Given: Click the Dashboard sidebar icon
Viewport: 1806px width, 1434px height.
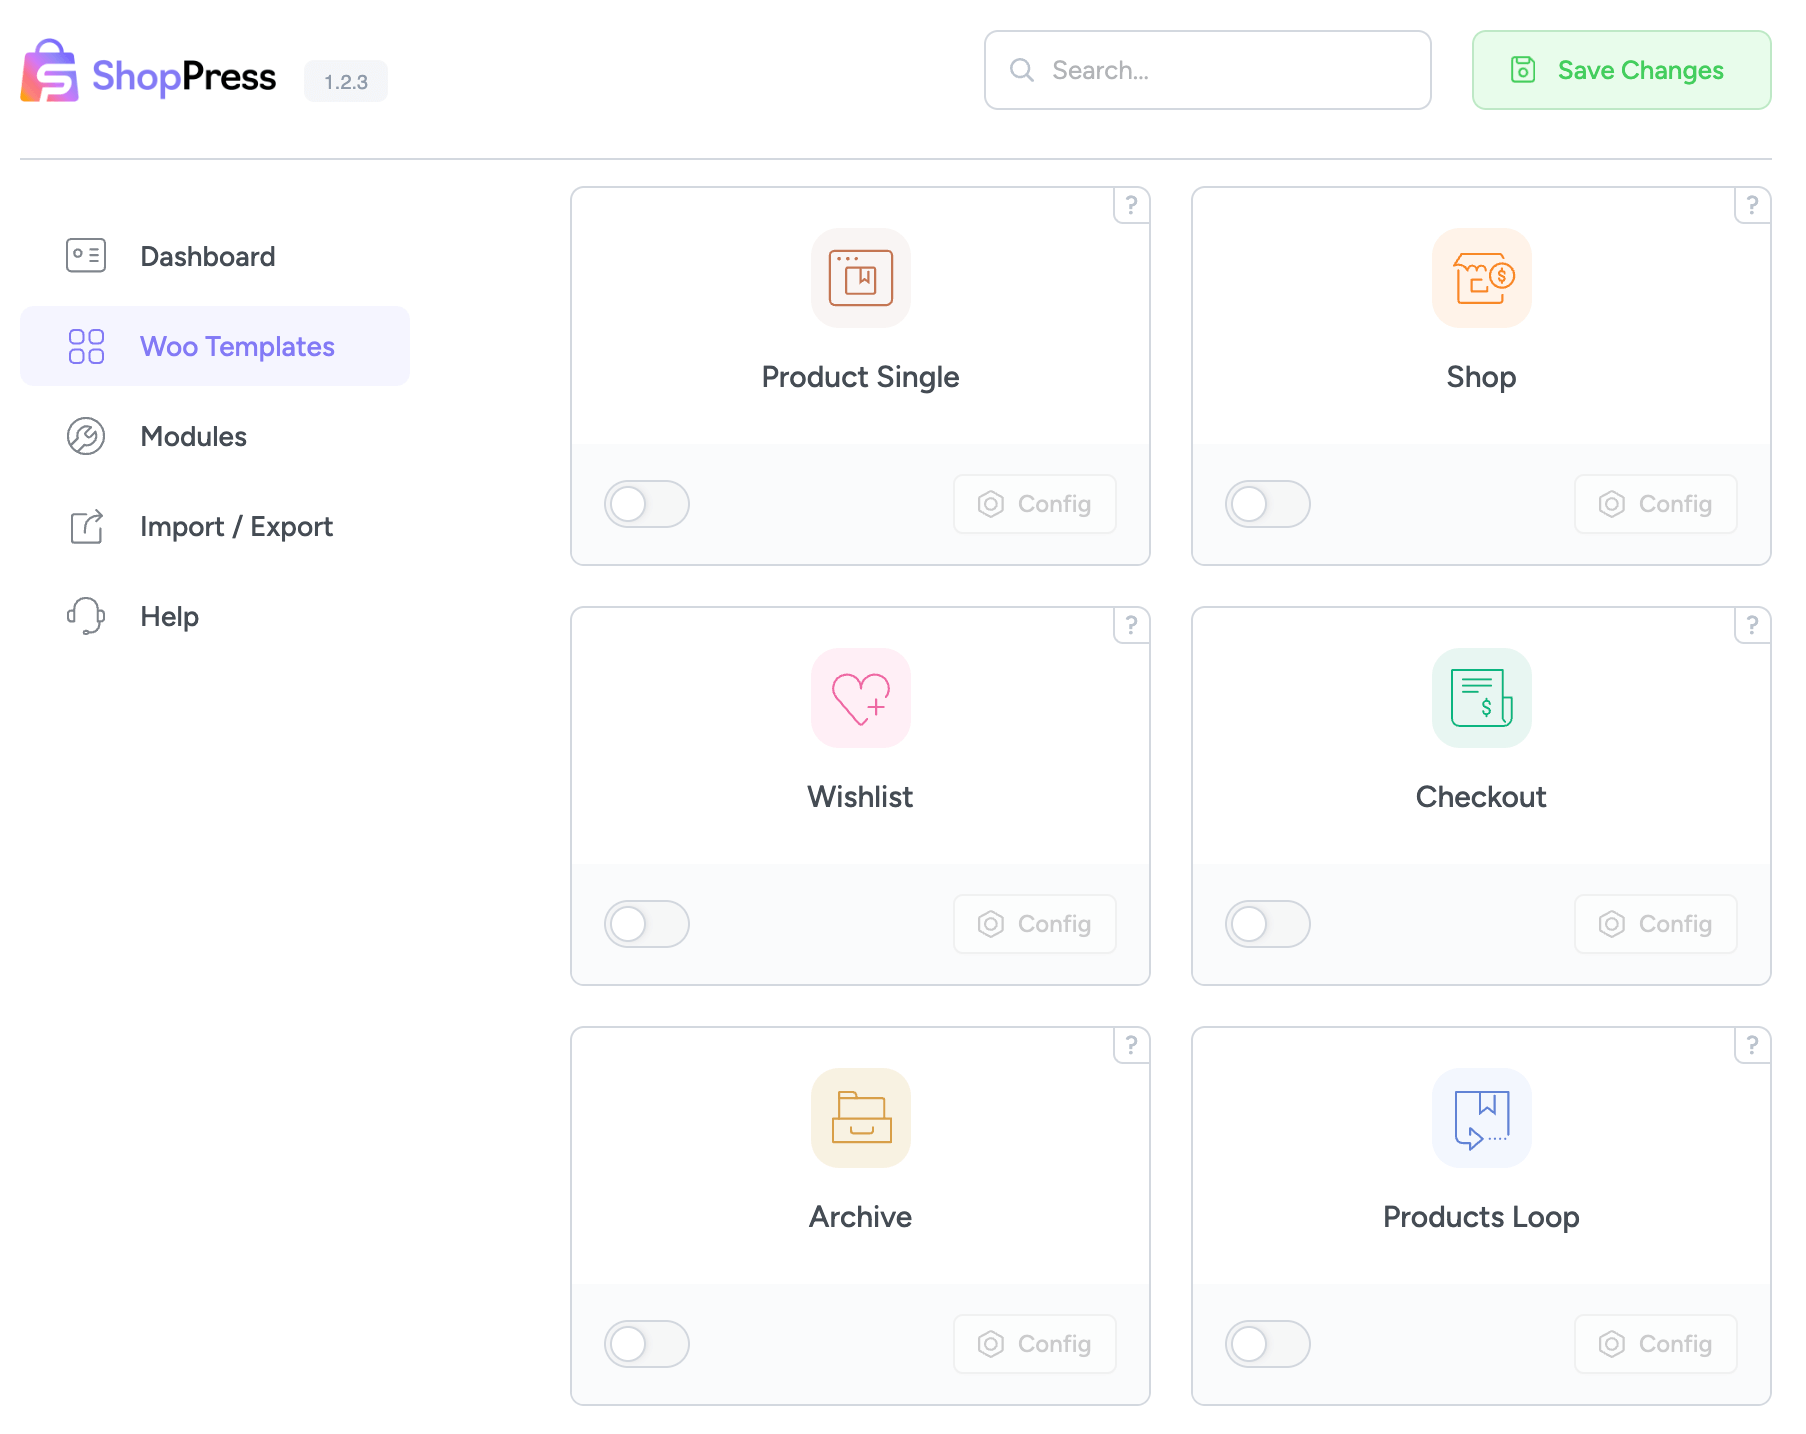Looking at the screenshot, I should [86, 255].
